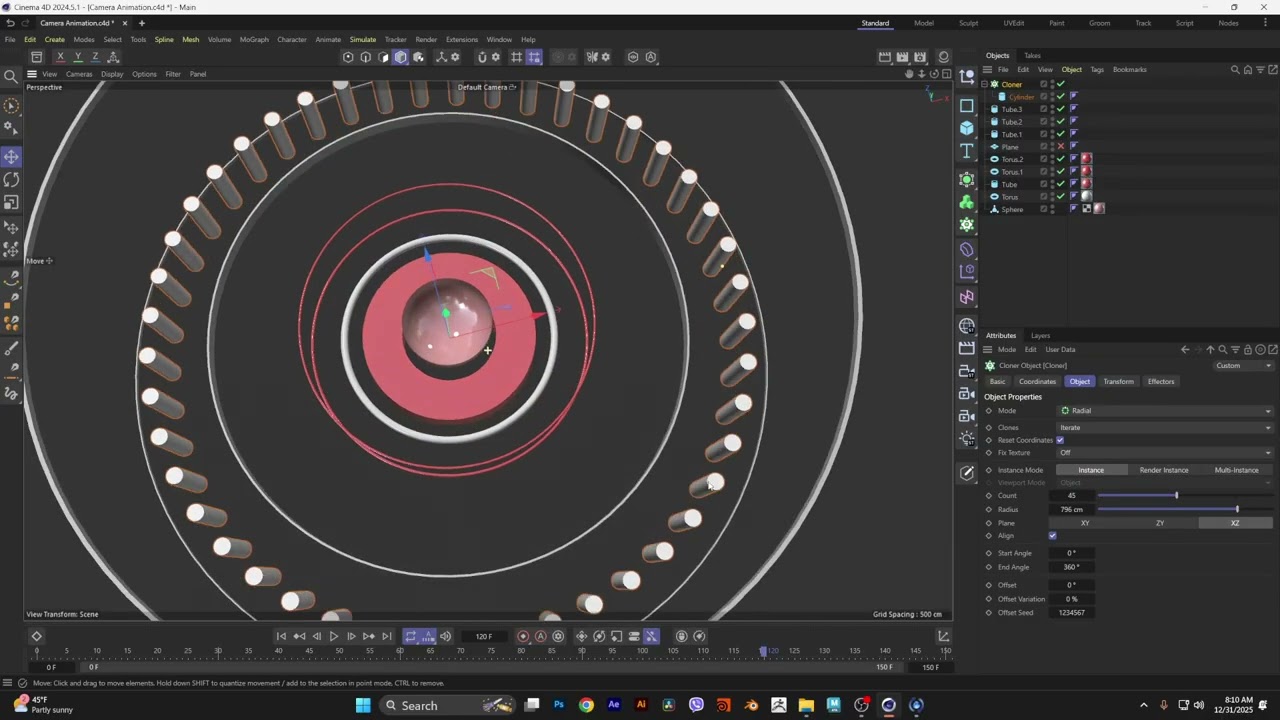Adjust the Radius slider handle
Viewport: 1280px width, 720px height.
coord(1237,510)
